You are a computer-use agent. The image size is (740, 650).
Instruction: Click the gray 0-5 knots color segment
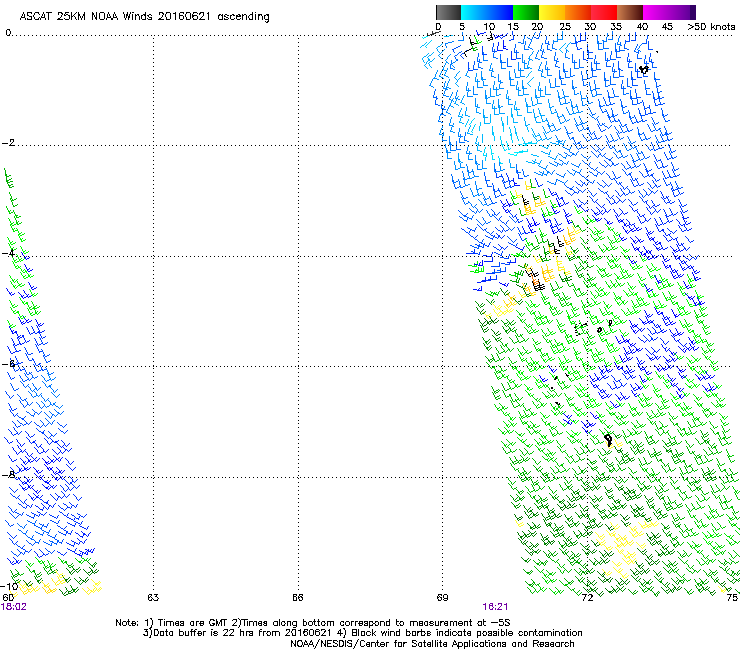pos(448,12)
